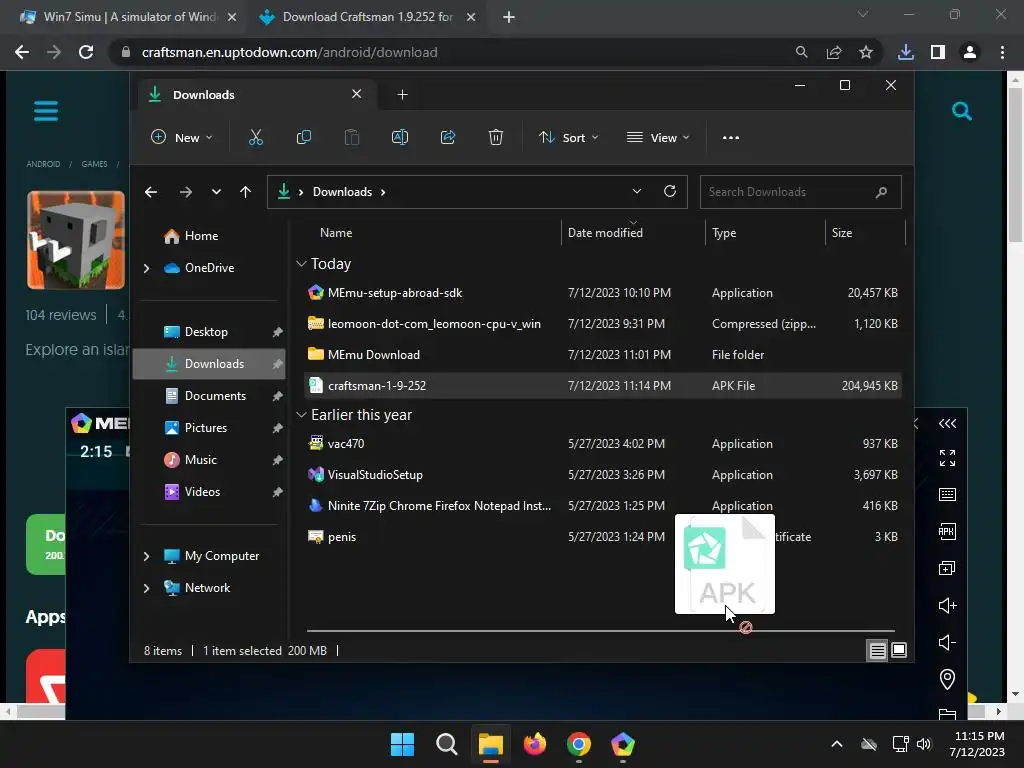Expand My Computer in navigation pane
Viewport: 1024px width, 768px height.
[146, 556]
